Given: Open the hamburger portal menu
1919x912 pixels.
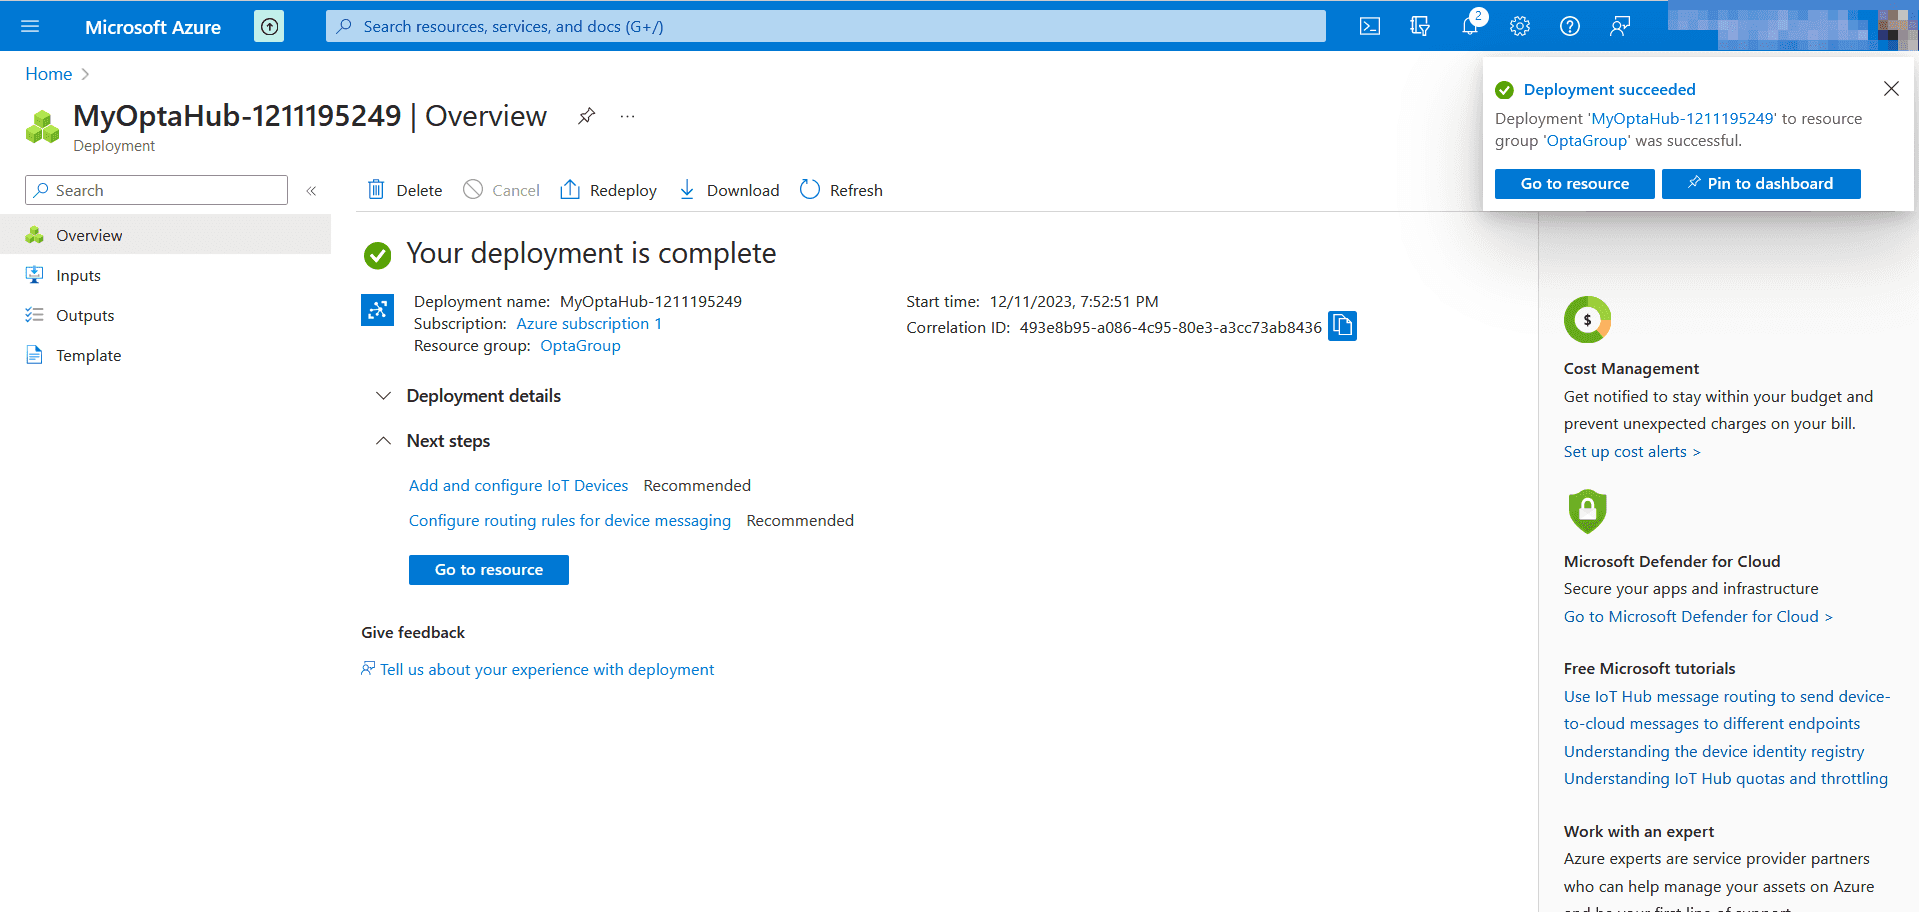Looking at the screenshot, I should click(x=30, y=26).
